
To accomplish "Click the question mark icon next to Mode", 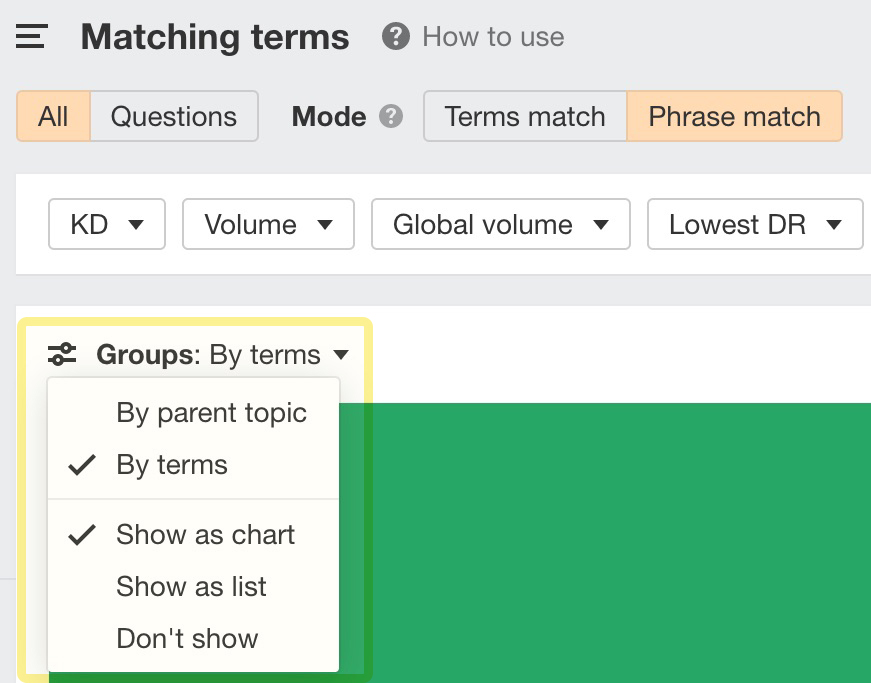I will click(393, 117).
